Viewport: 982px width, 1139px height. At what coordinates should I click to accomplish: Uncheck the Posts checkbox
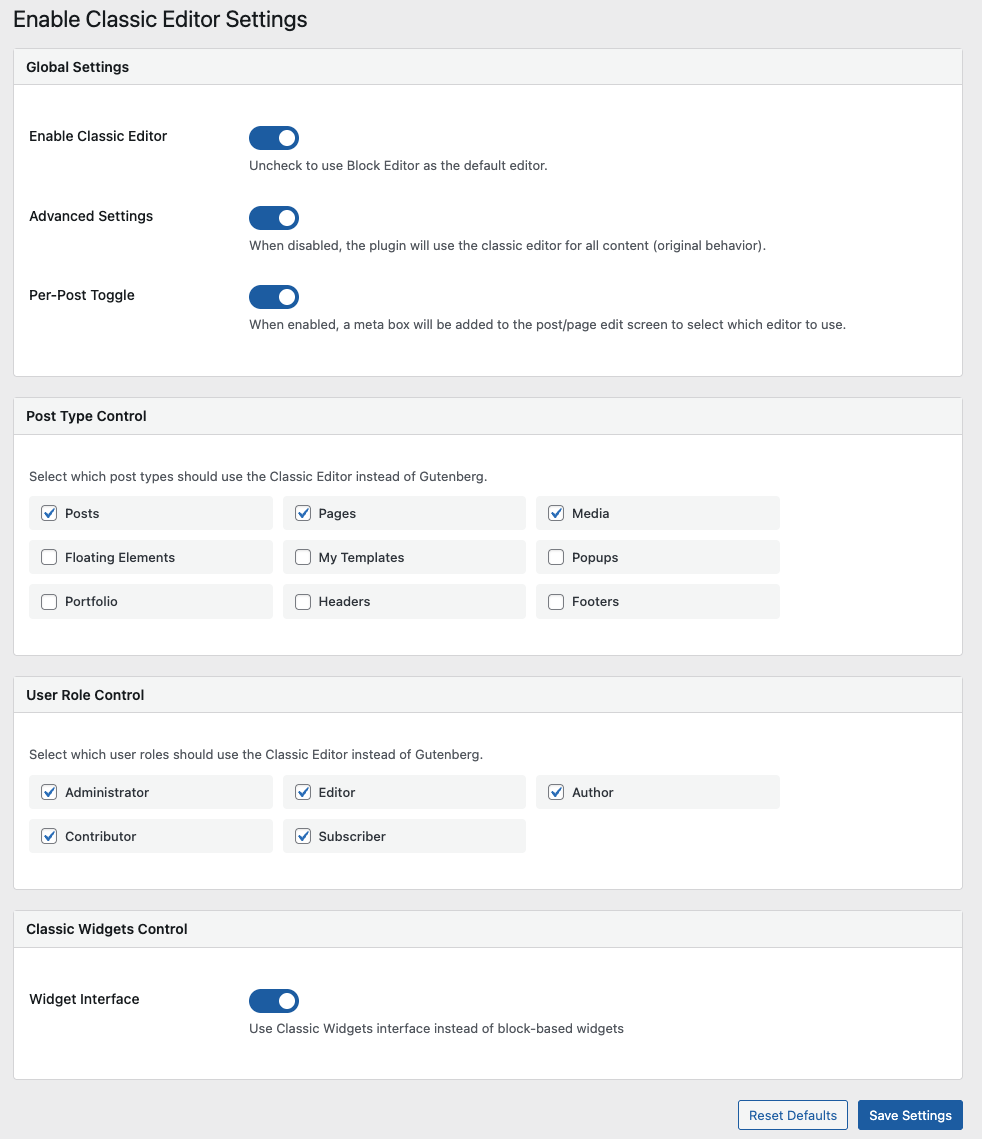pos(49,513)
